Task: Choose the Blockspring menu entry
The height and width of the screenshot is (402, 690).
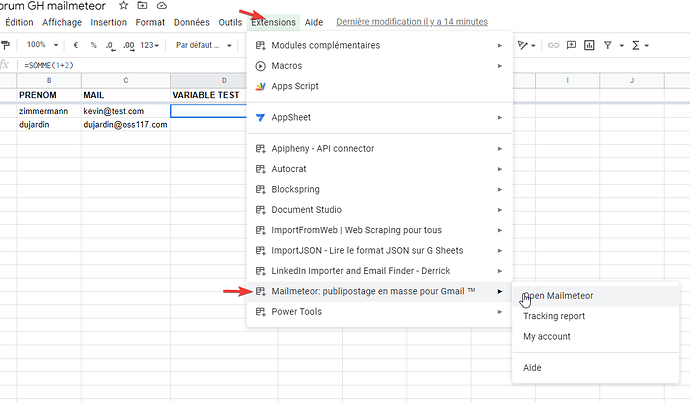Action: click(x=379, y=190)
